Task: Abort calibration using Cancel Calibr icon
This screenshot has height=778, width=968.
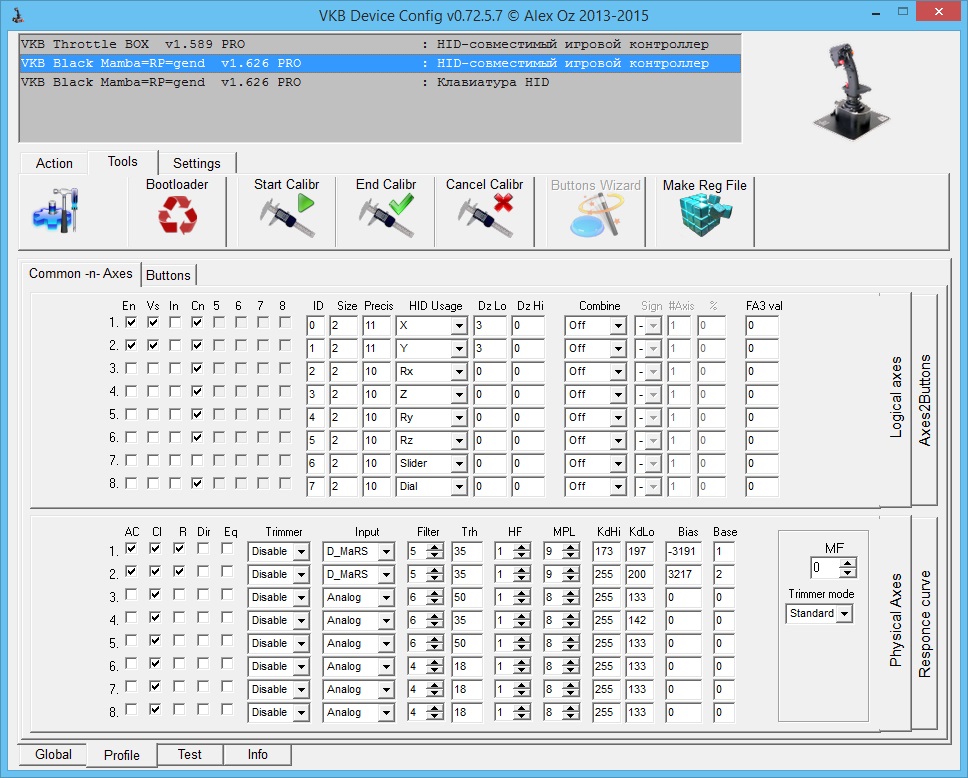Action: 485,215
